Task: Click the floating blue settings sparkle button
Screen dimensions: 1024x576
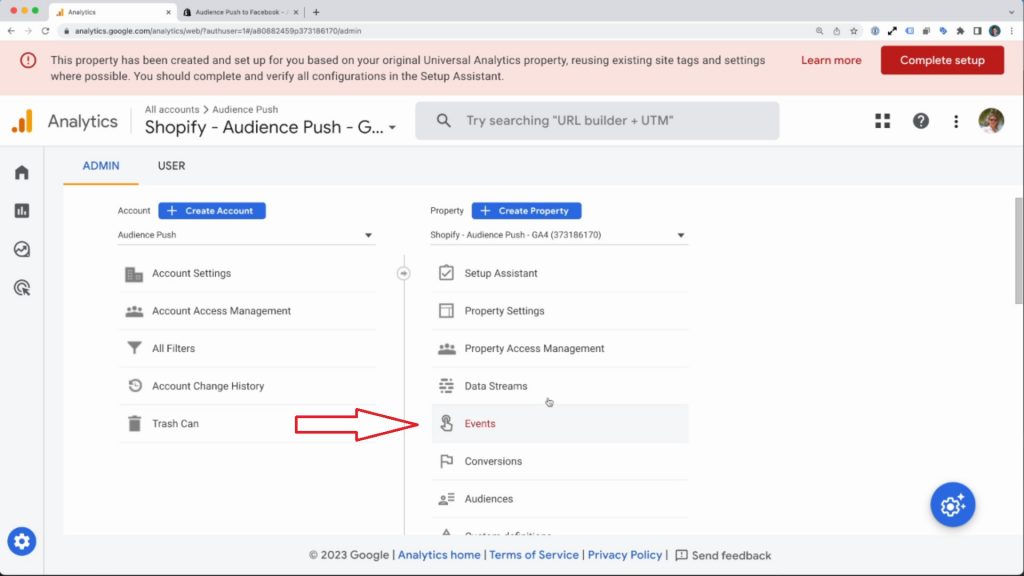Action: coord(953,505)
